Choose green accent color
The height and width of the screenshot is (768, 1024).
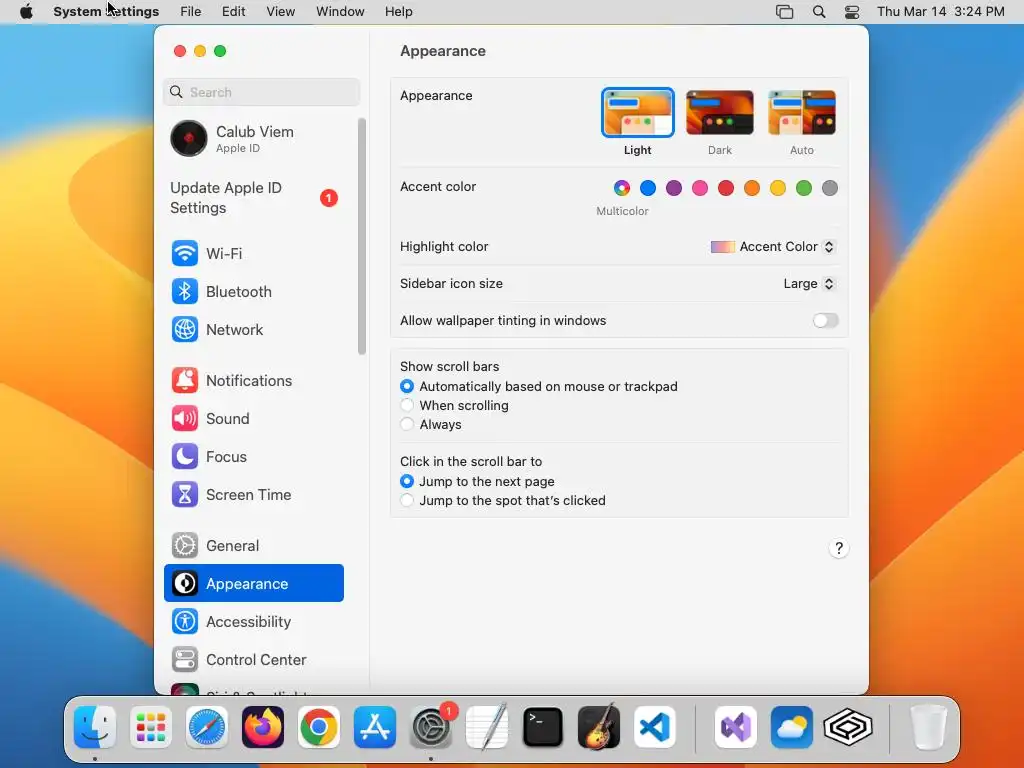click(x=804, y=188)
